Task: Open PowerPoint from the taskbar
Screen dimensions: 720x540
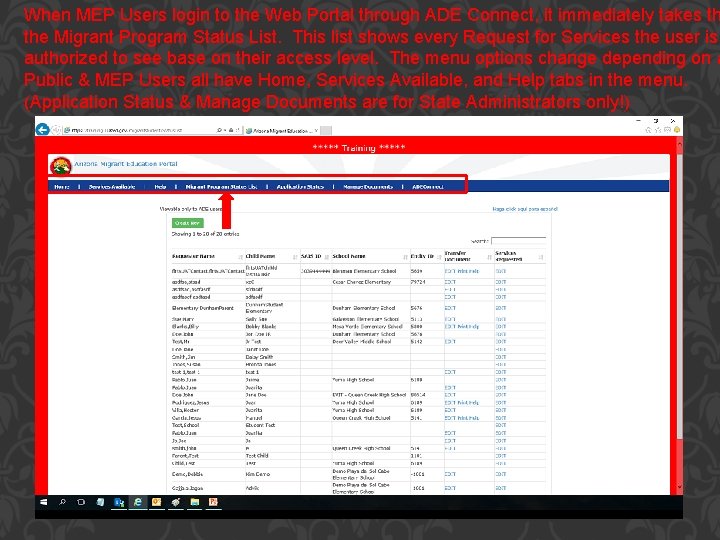Action: click(214, 502)
